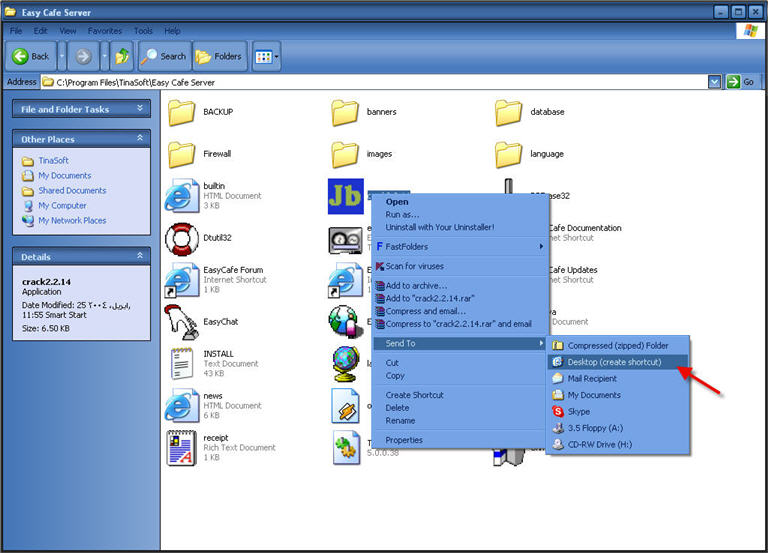
Task: Open the Back history dropdown arrow
Action: pos(62,56)
